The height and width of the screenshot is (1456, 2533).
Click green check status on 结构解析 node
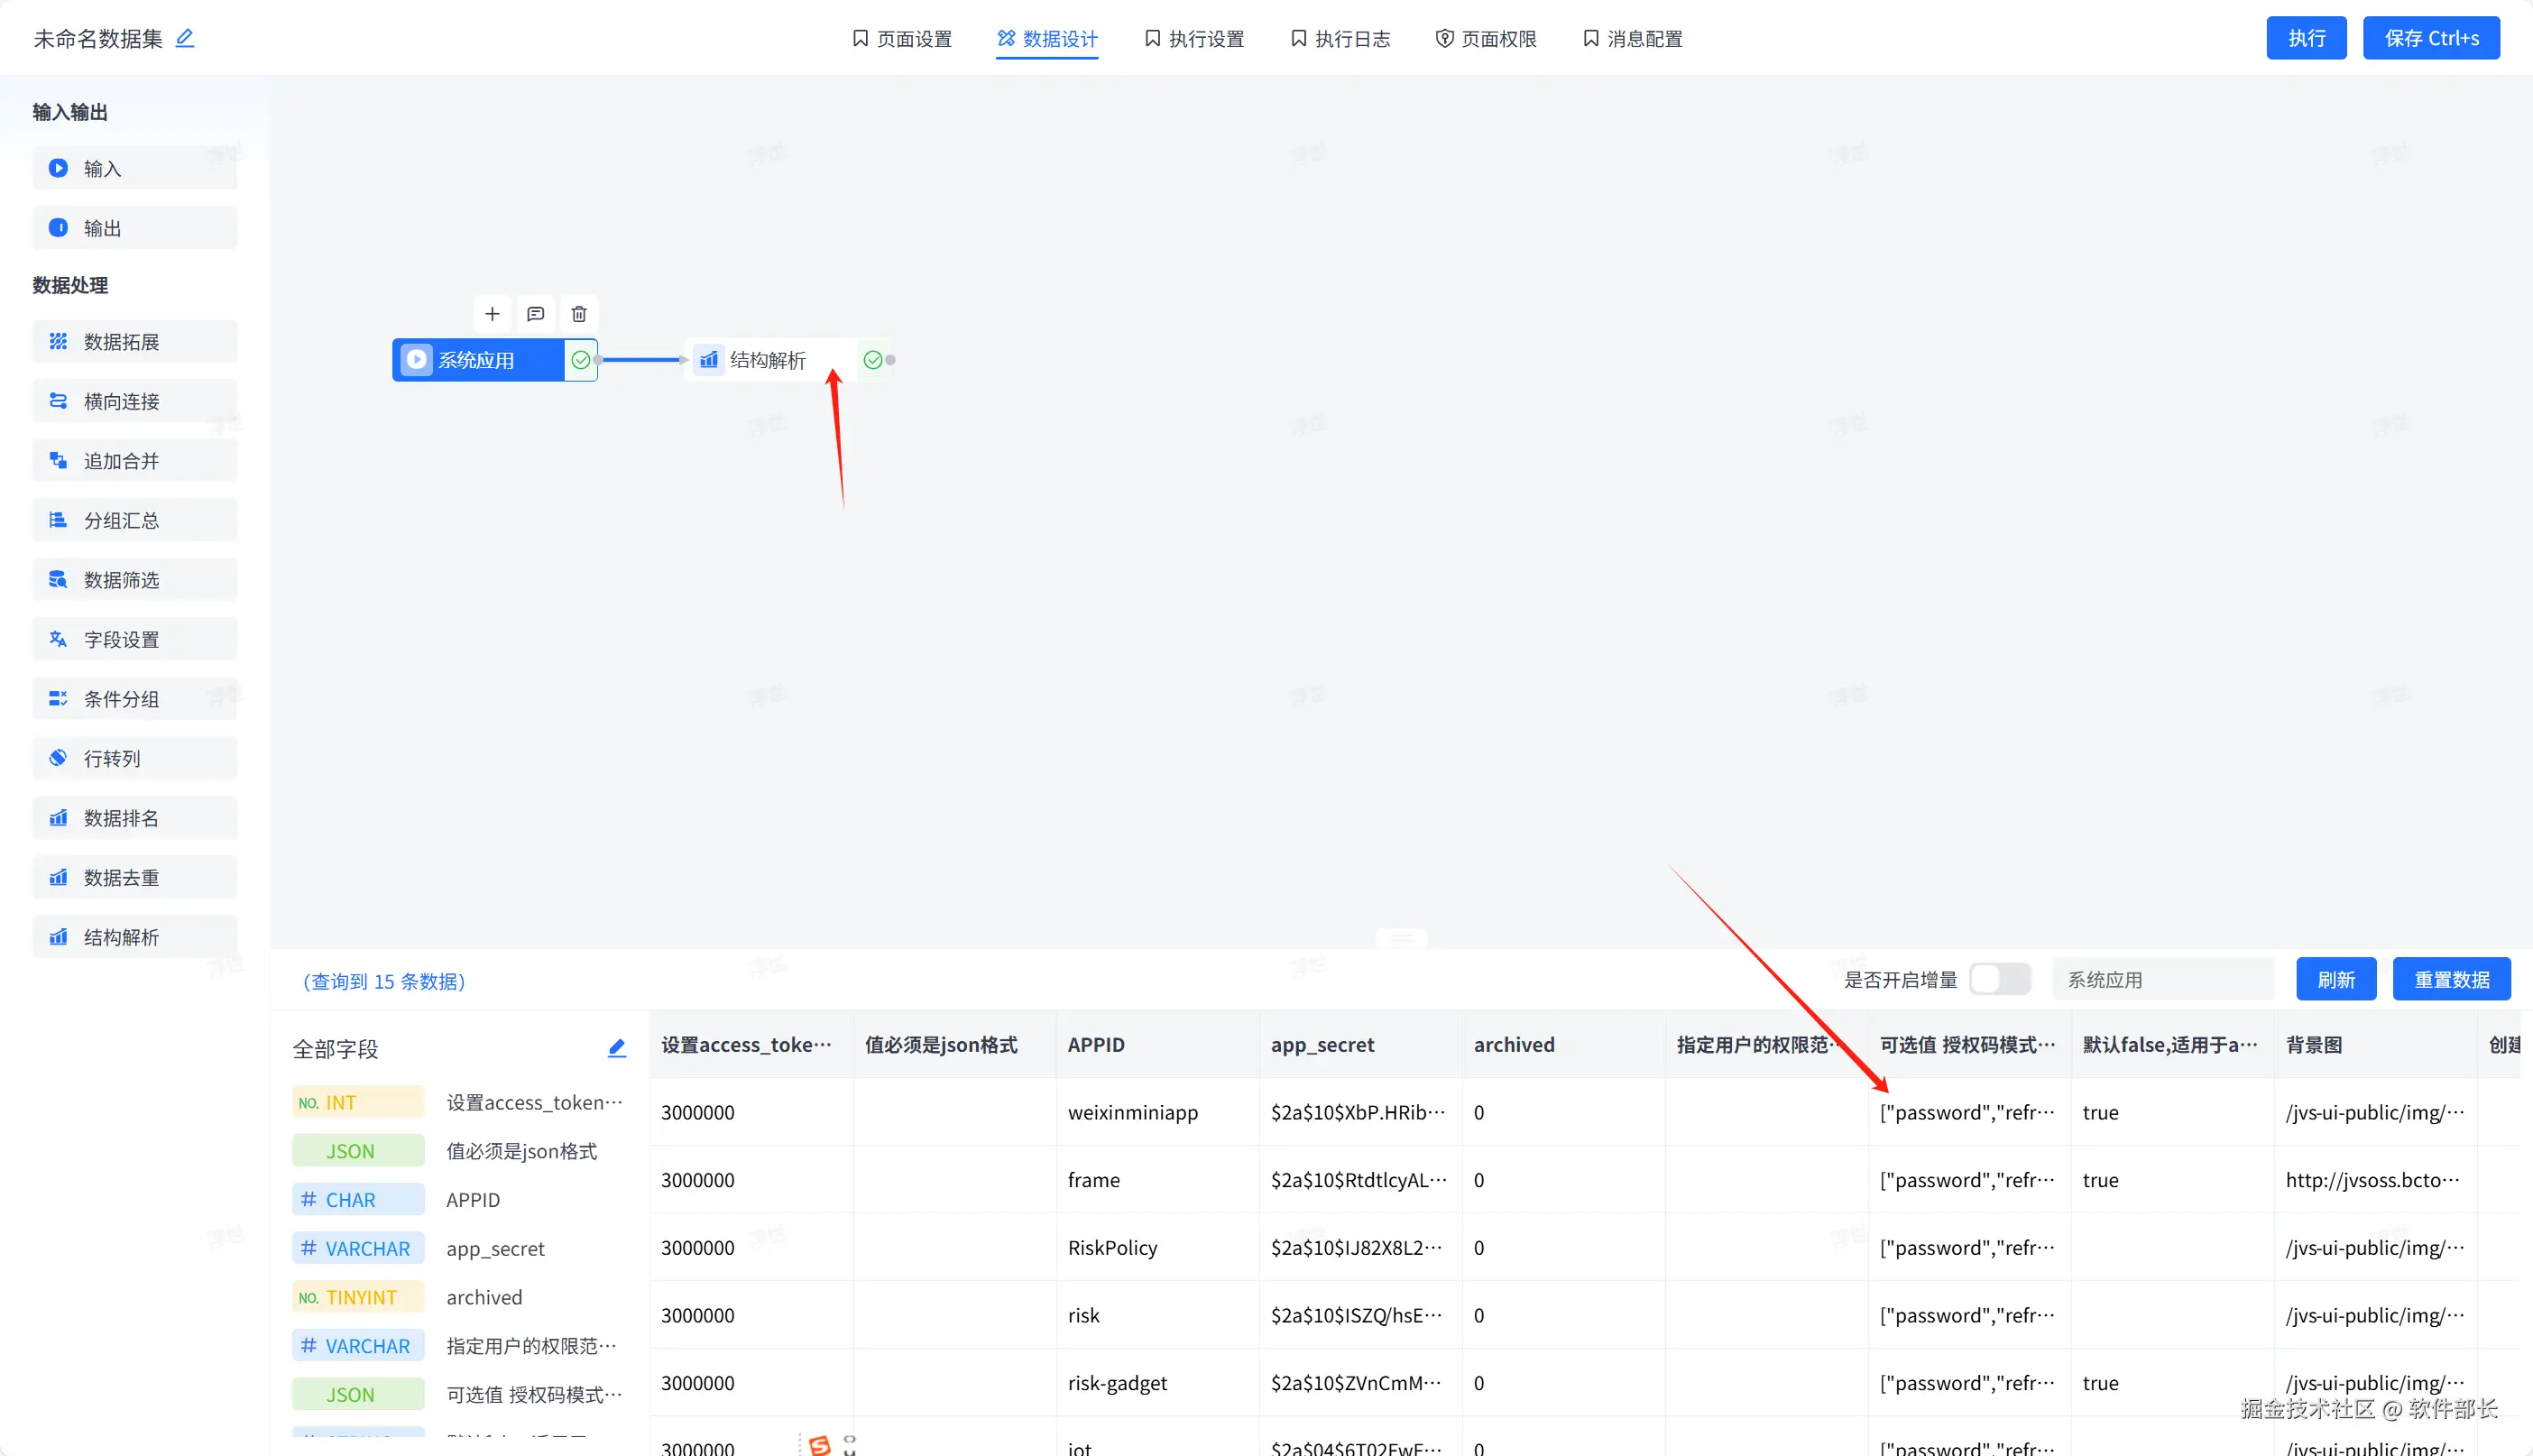coord(873,360)
